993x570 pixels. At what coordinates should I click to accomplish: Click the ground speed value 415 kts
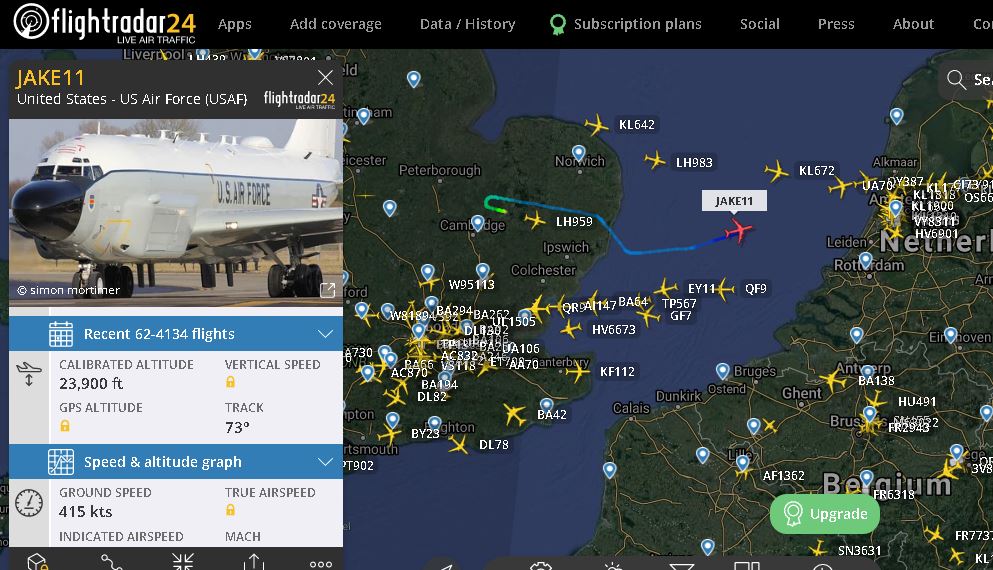pos(85,511)
